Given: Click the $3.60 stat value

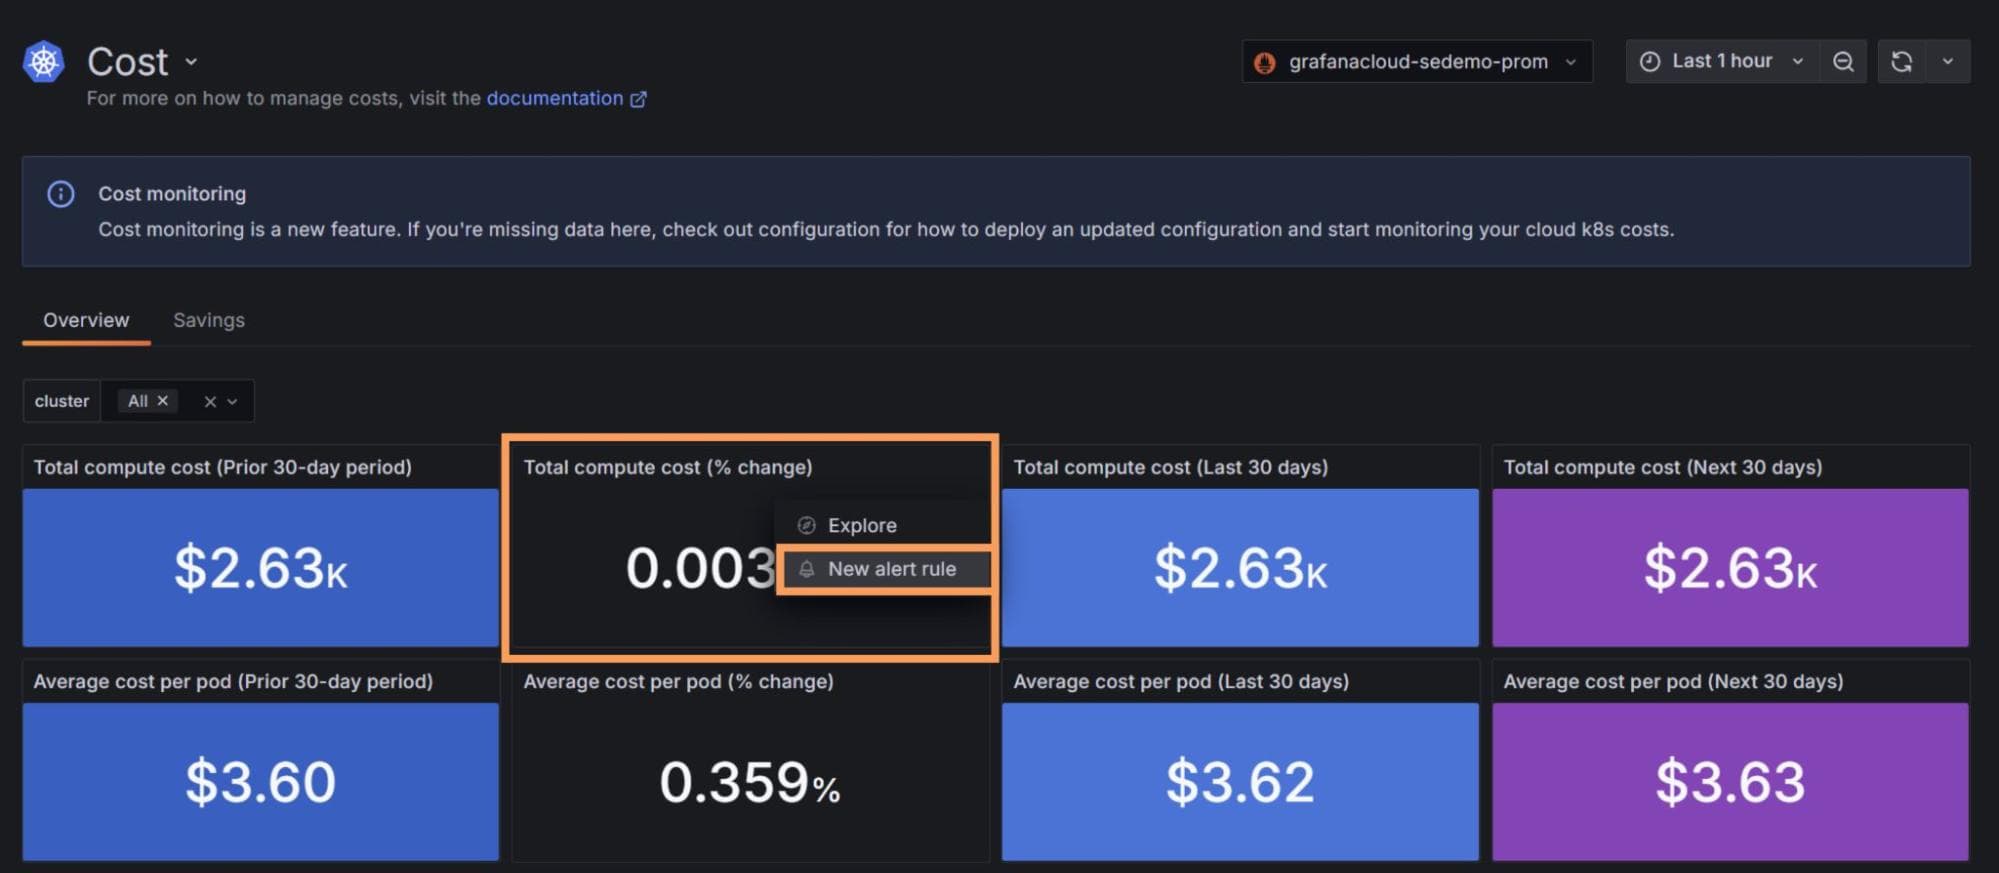Looking at the screenshot, I should [260, 782].
